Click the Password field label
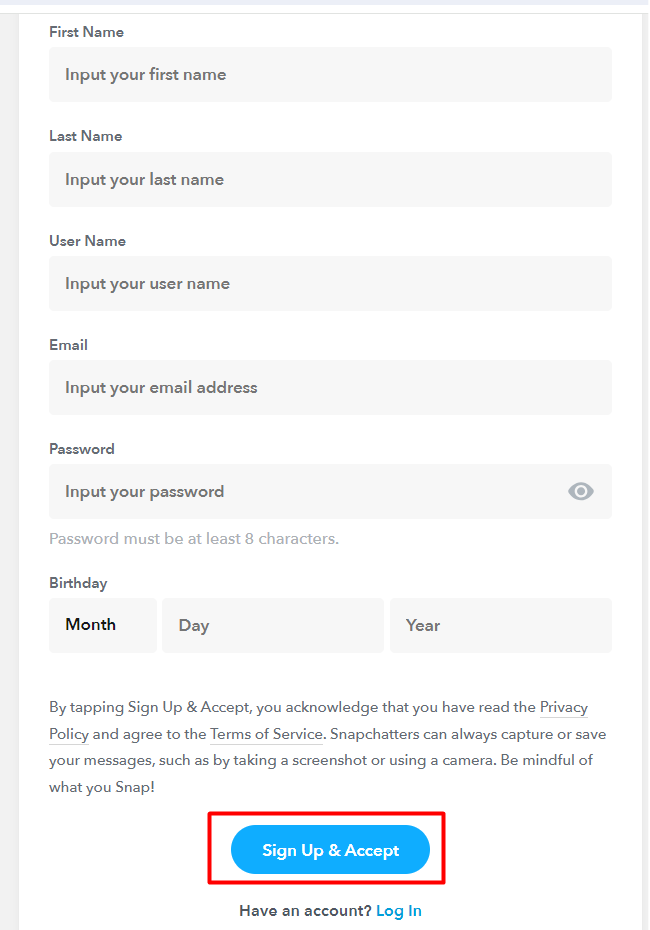The height and width of the screenshot is (930, 650). click(82, 449)
